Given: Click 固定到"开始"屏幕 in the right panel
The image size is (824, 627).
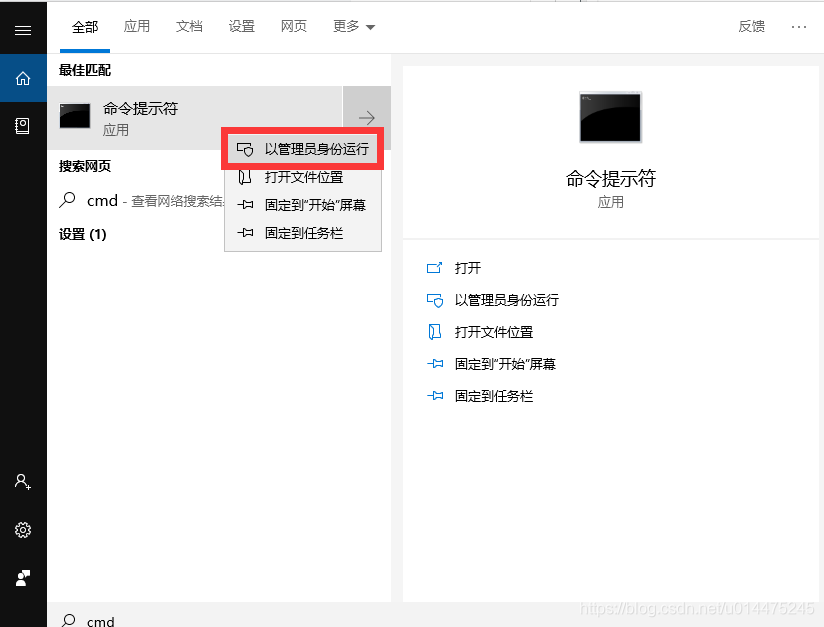Looking at the screenshot, I should click(505, 364).
